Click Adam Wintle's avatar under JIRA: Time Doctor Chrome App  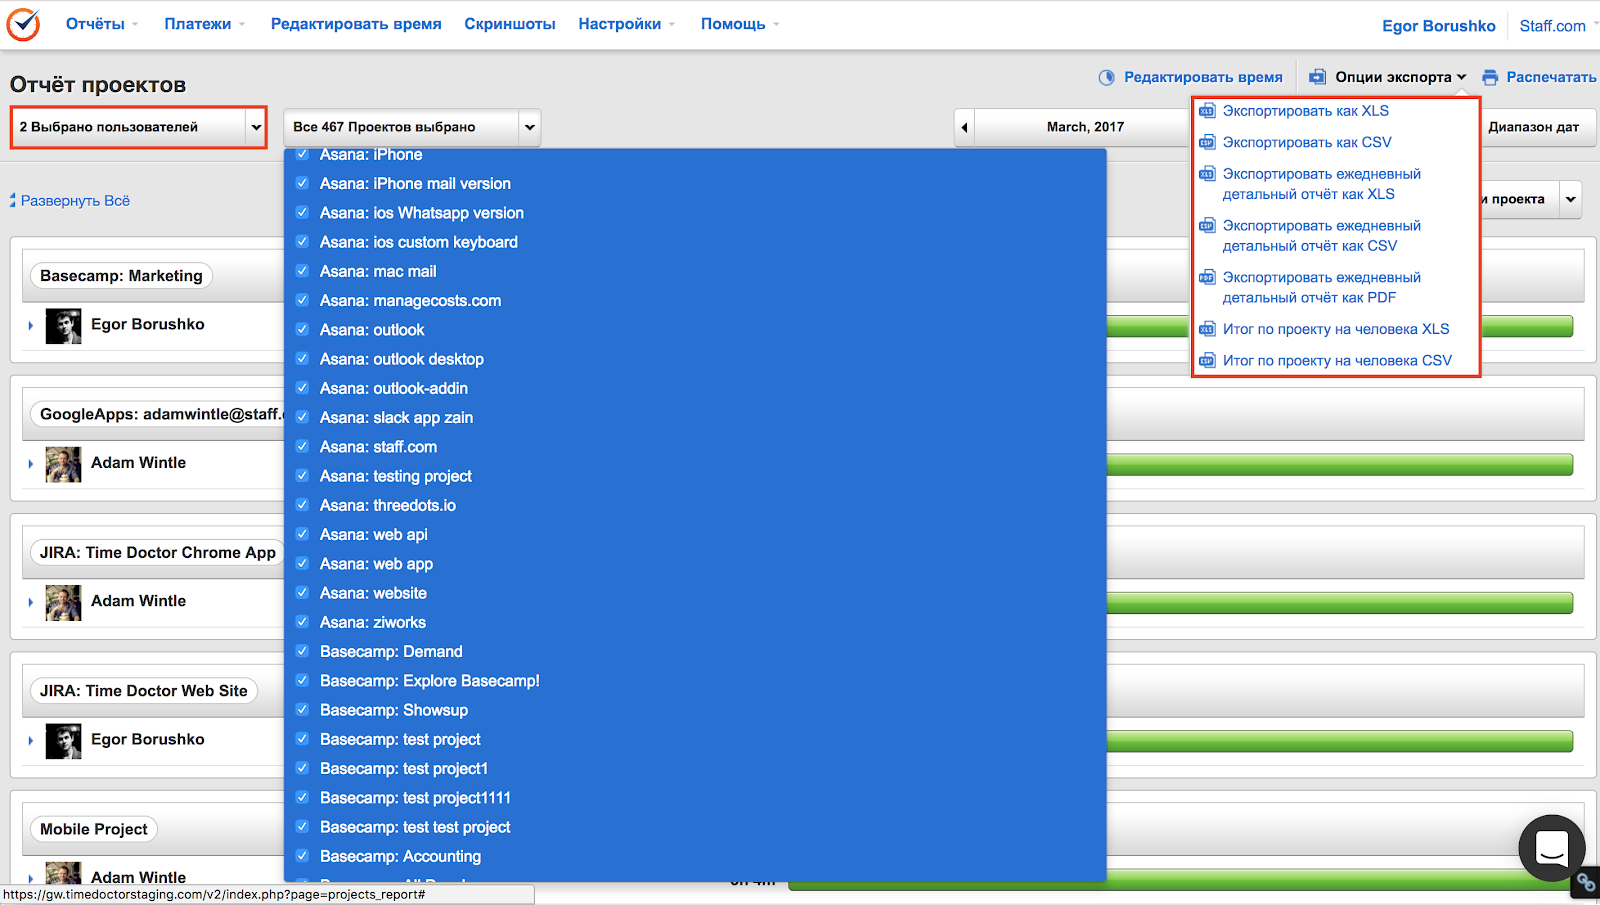pyautogui.click(x=63, y=603)
